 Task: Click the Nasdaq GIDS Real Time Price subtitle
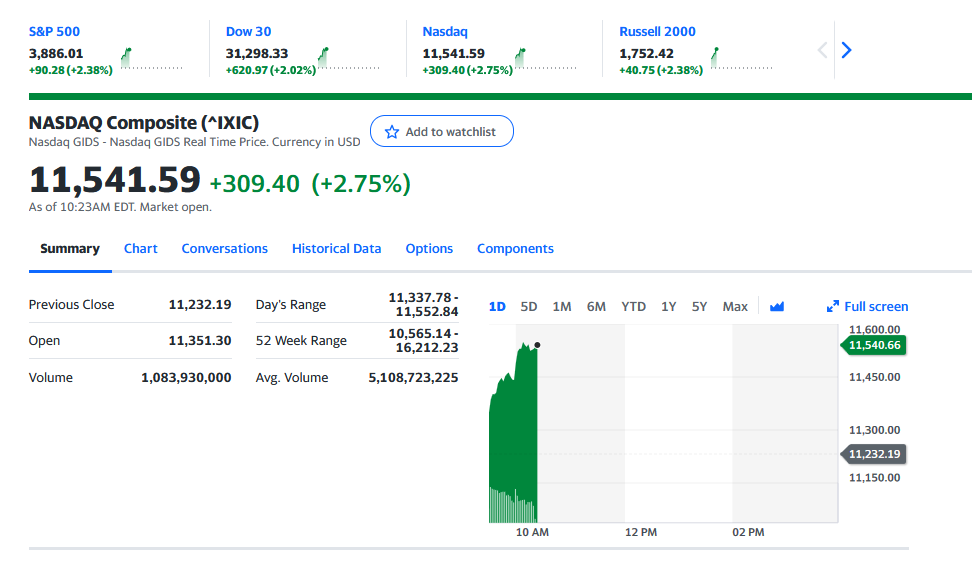194,142
